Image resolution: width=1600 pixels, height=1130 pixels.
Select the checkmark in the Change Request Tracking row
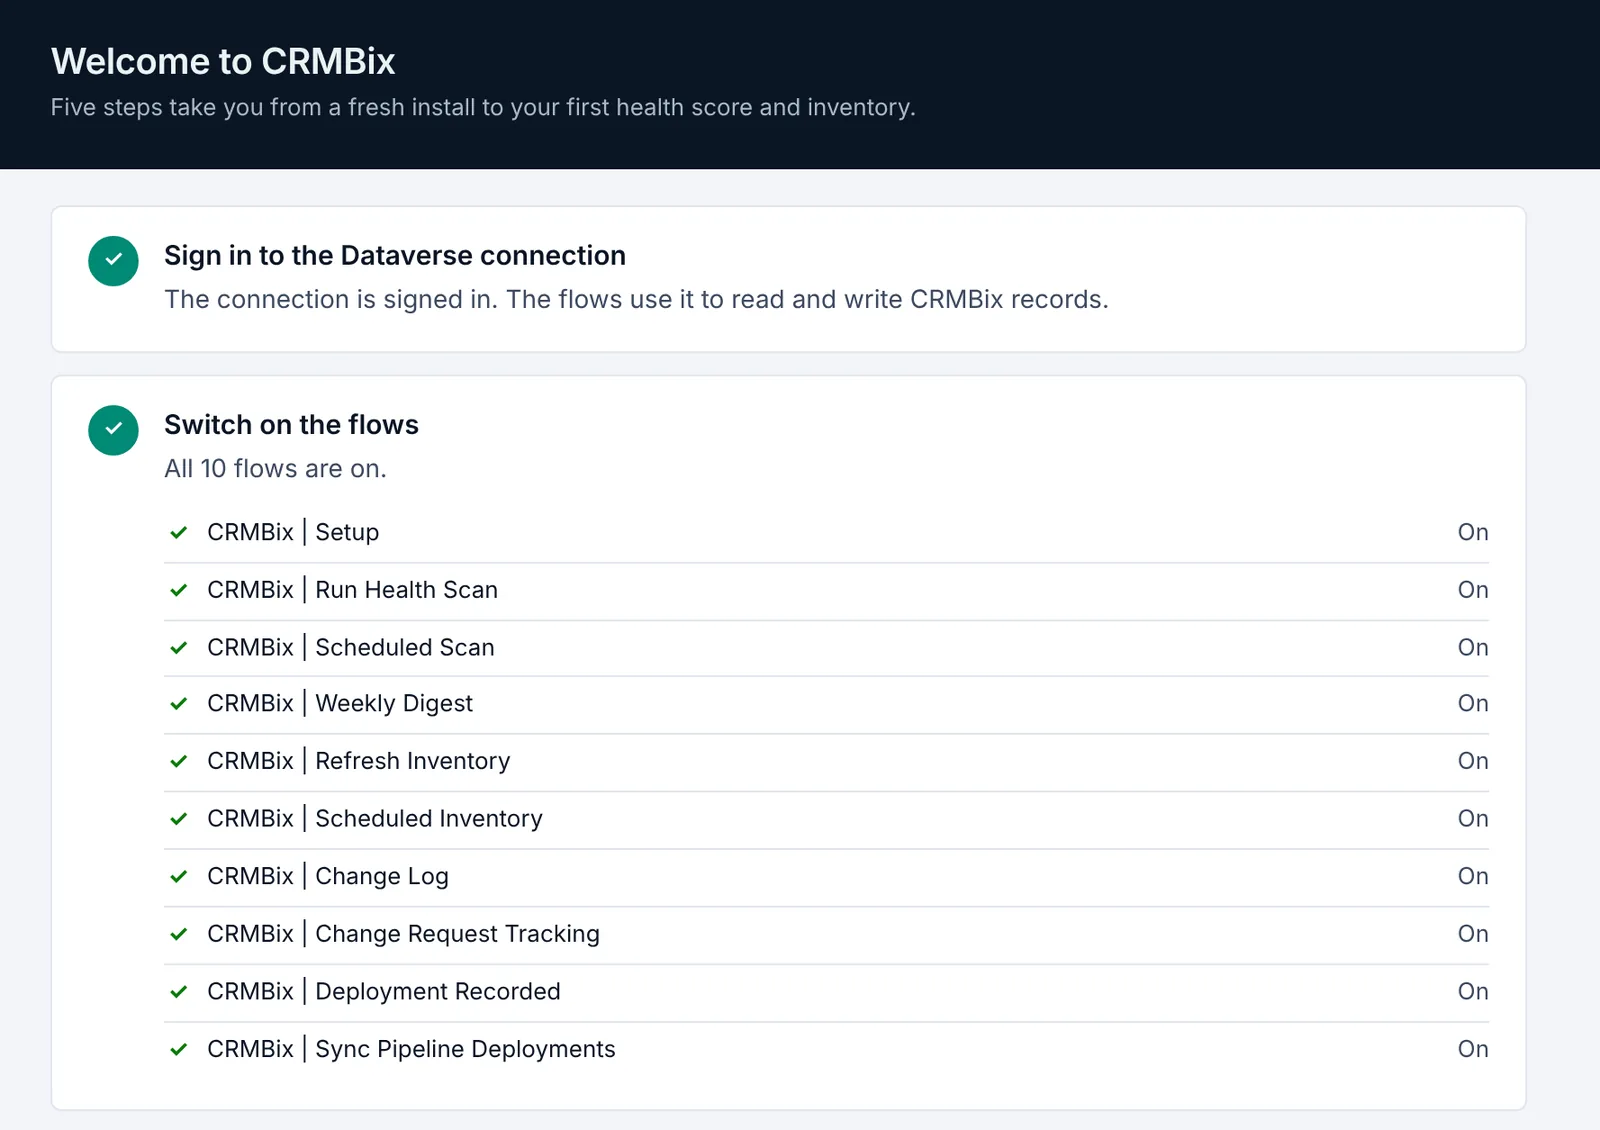[x=179, y=934]
